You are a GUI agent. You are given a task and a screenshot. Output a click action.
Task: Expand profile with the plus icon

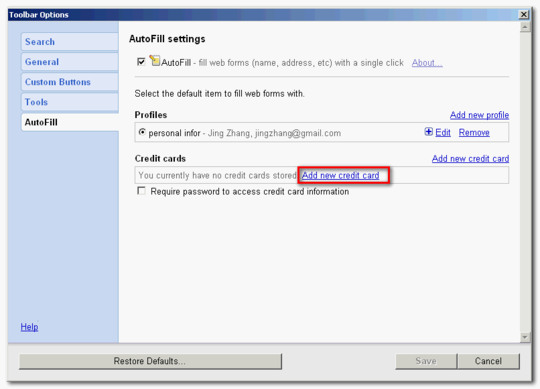(x=428, y=132)
